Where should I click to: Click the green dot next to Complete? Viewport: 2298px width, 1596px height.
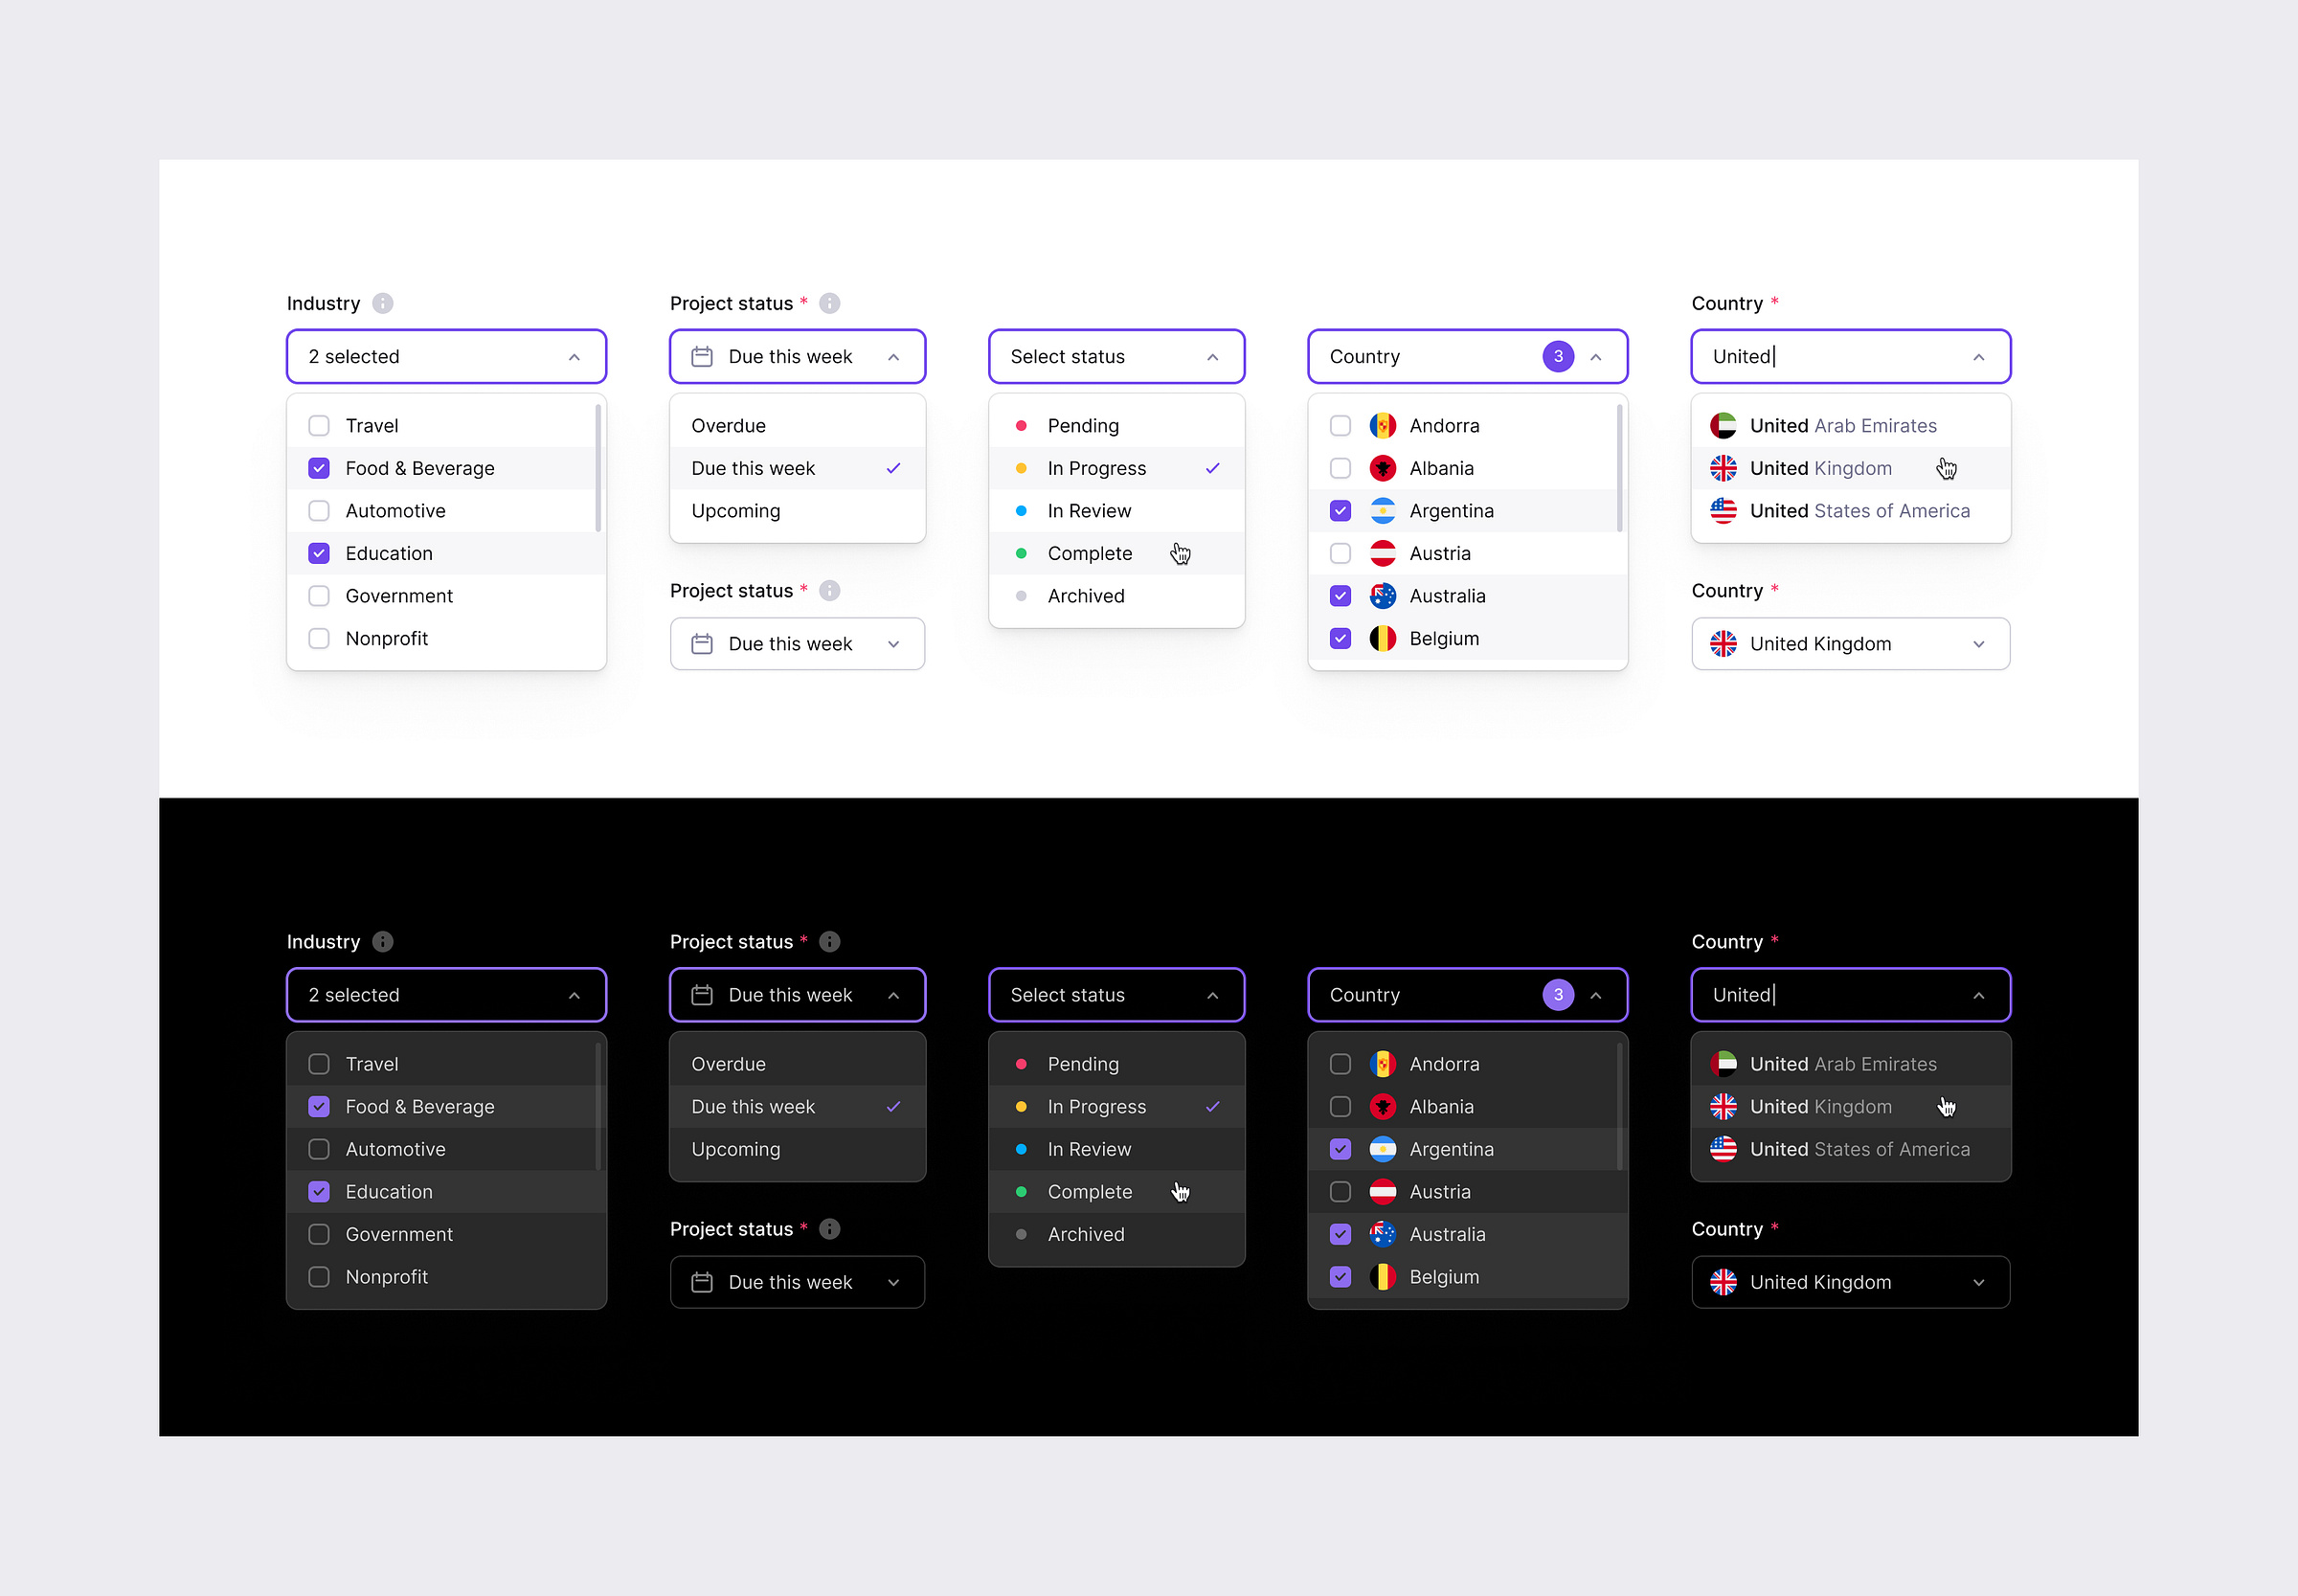(1021, 553)
